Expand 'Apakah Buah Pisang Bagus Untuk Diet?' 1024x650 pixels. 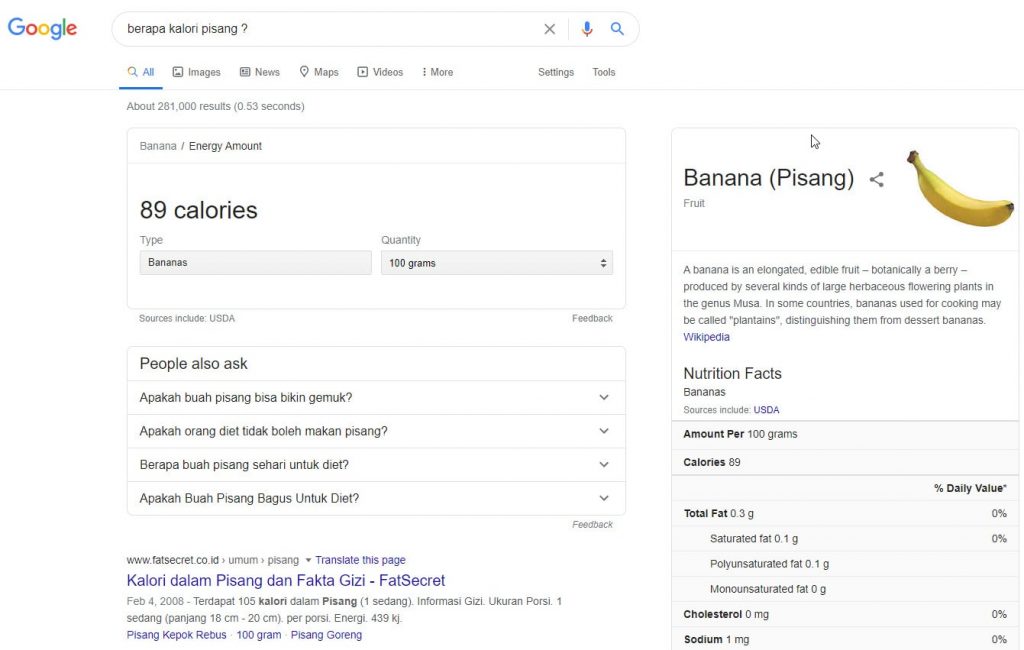(x=376, y=498)
